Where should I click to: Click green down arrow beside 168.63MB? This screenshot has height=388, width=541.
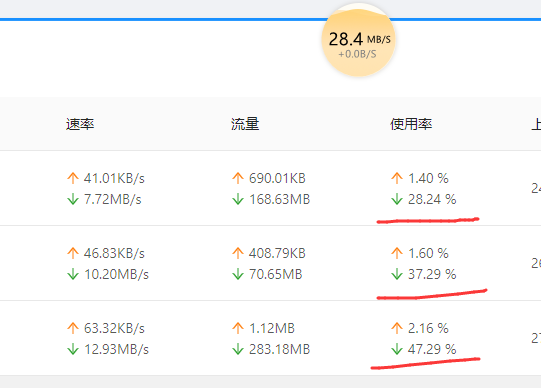[x=238, y=199]
